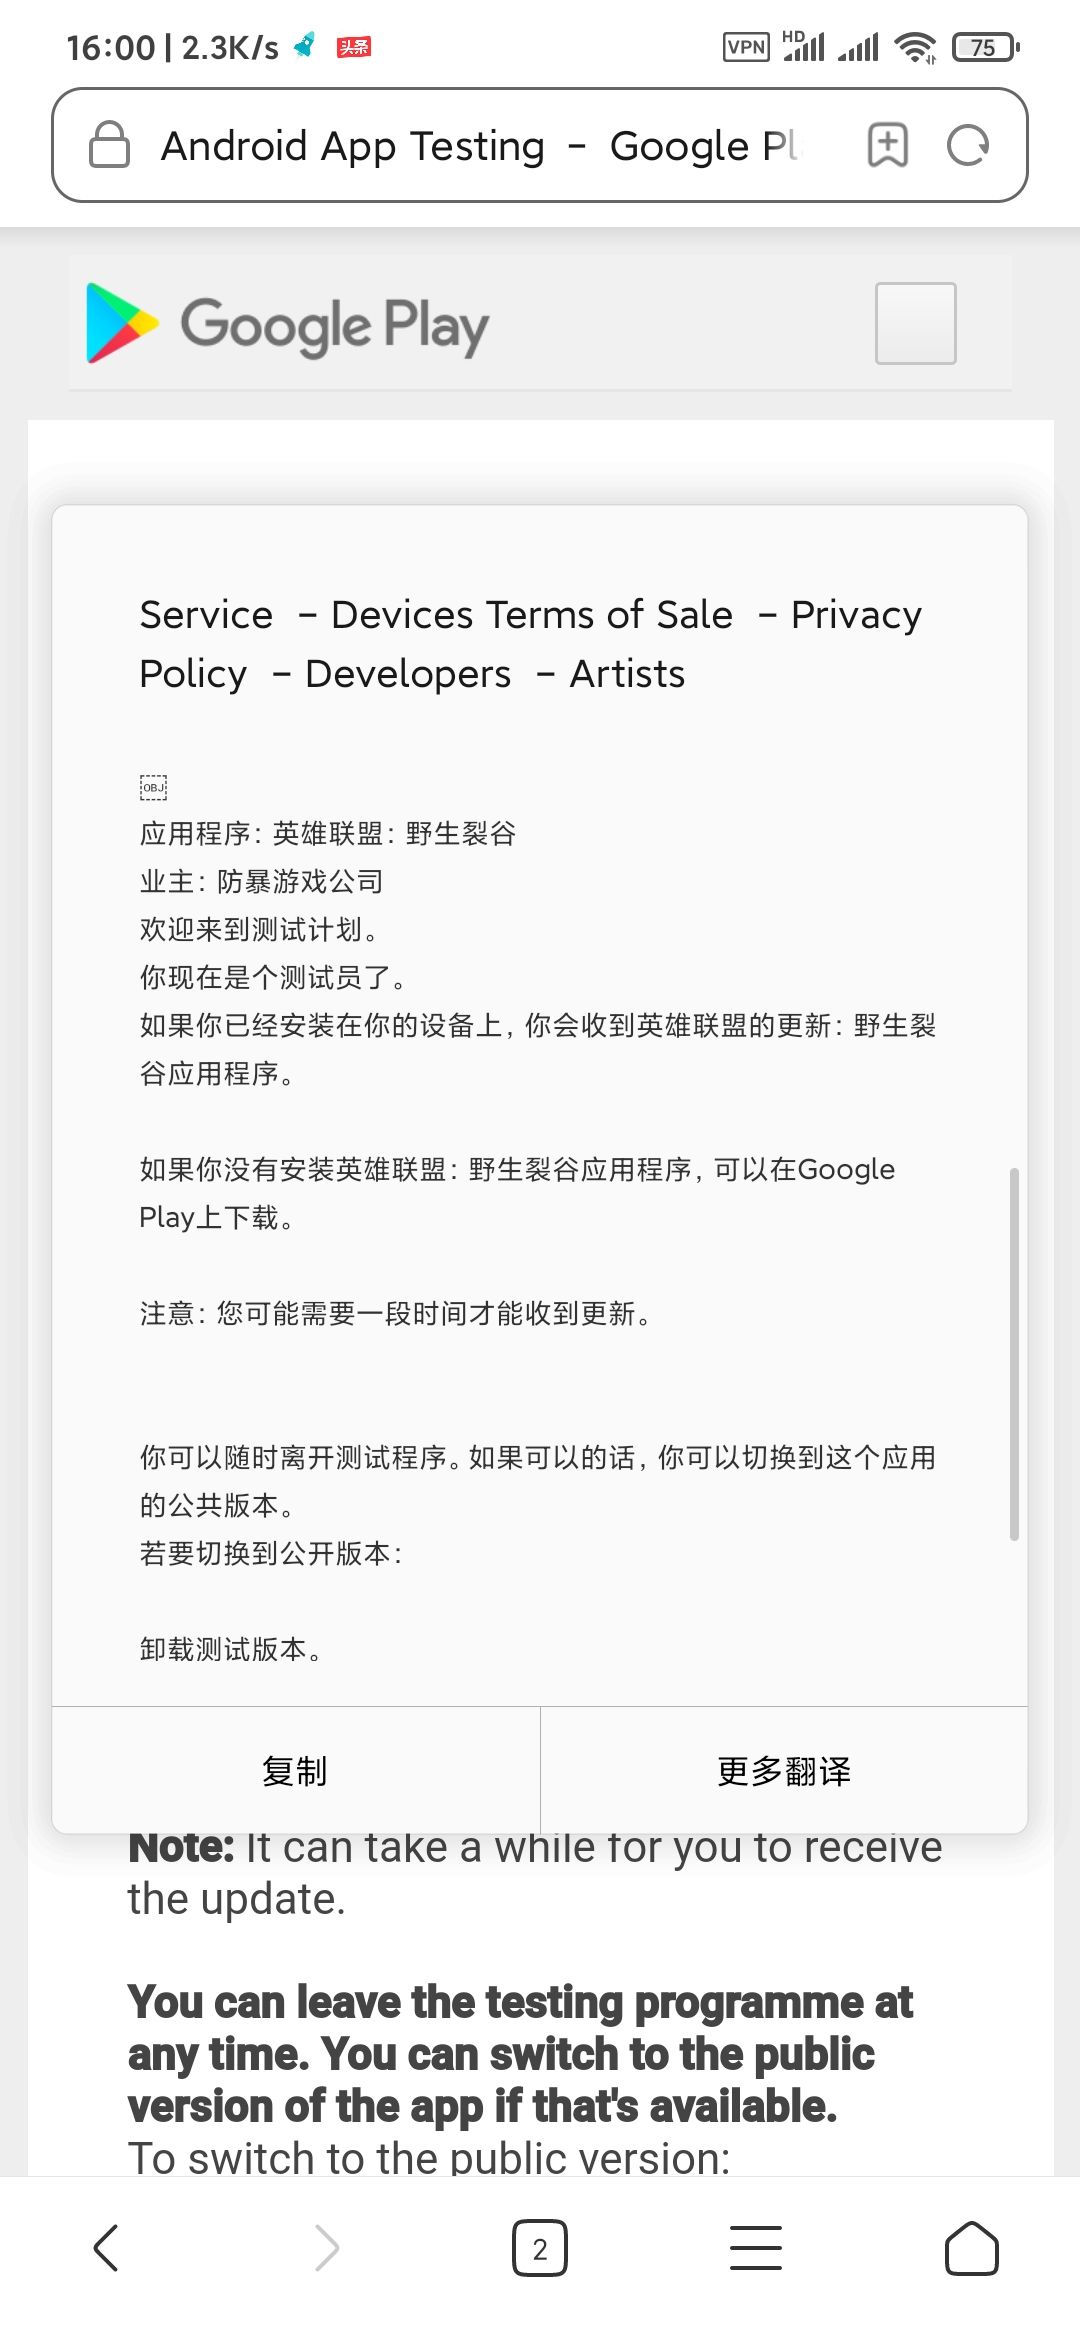Image resolution: width=1080 pixels, height=2340 pixels.
Task: Select the text 若要切换到公开版本：
Action: tap(272, 1553)
